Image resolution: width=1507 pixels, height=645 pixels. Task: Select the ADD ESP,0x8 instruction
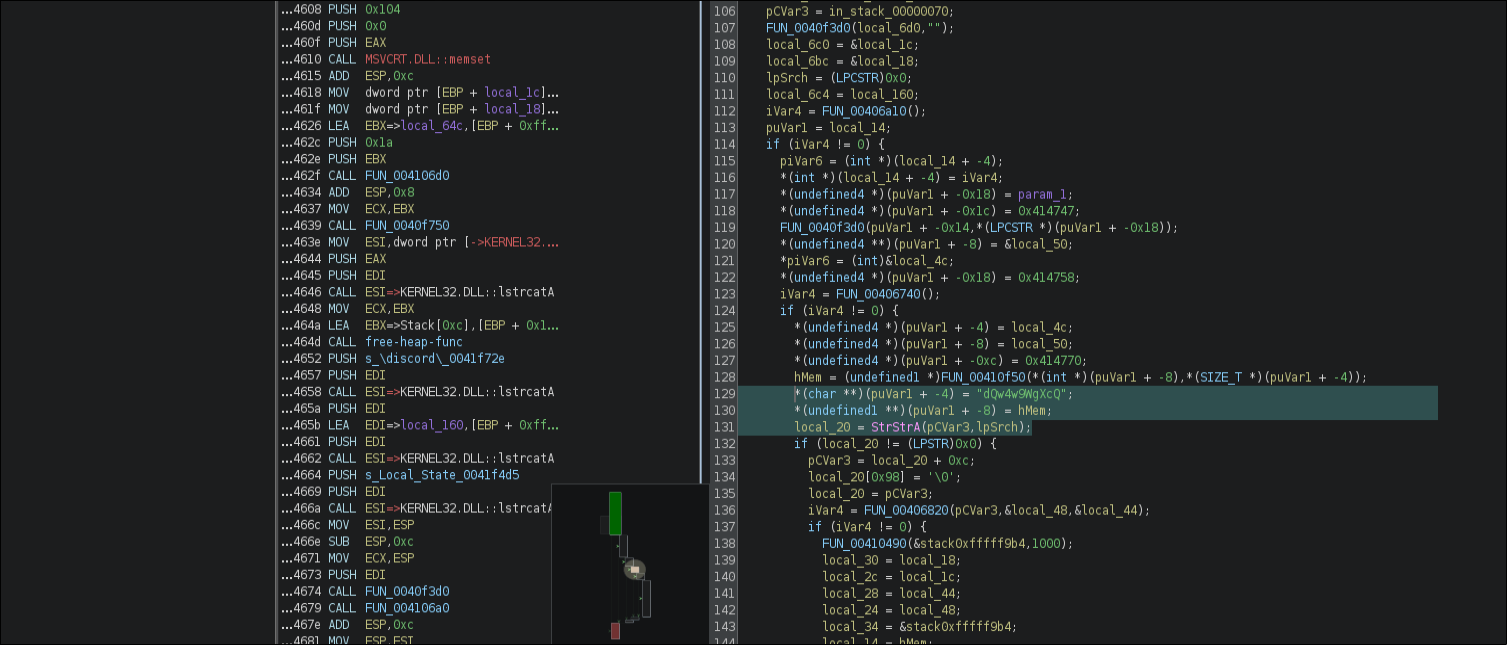pos(347,193)
